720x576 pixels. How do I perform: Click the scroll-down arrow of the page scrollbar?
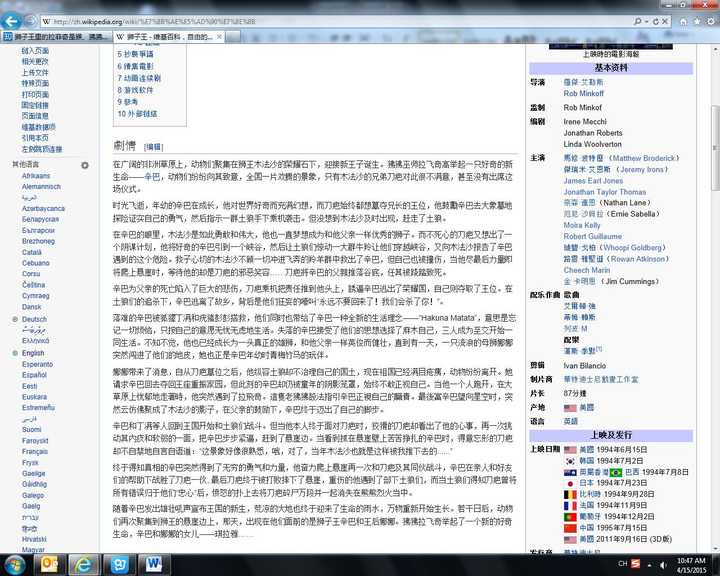click(715, 548)
